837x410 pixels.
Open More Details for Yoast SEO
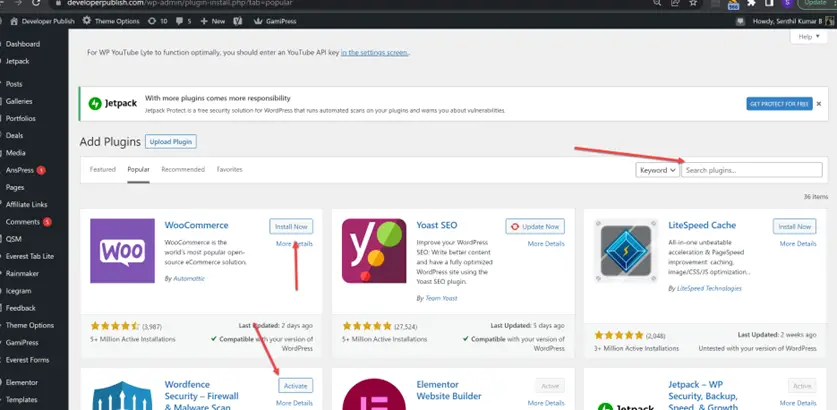pyautogui.click(x=546, y=243)
